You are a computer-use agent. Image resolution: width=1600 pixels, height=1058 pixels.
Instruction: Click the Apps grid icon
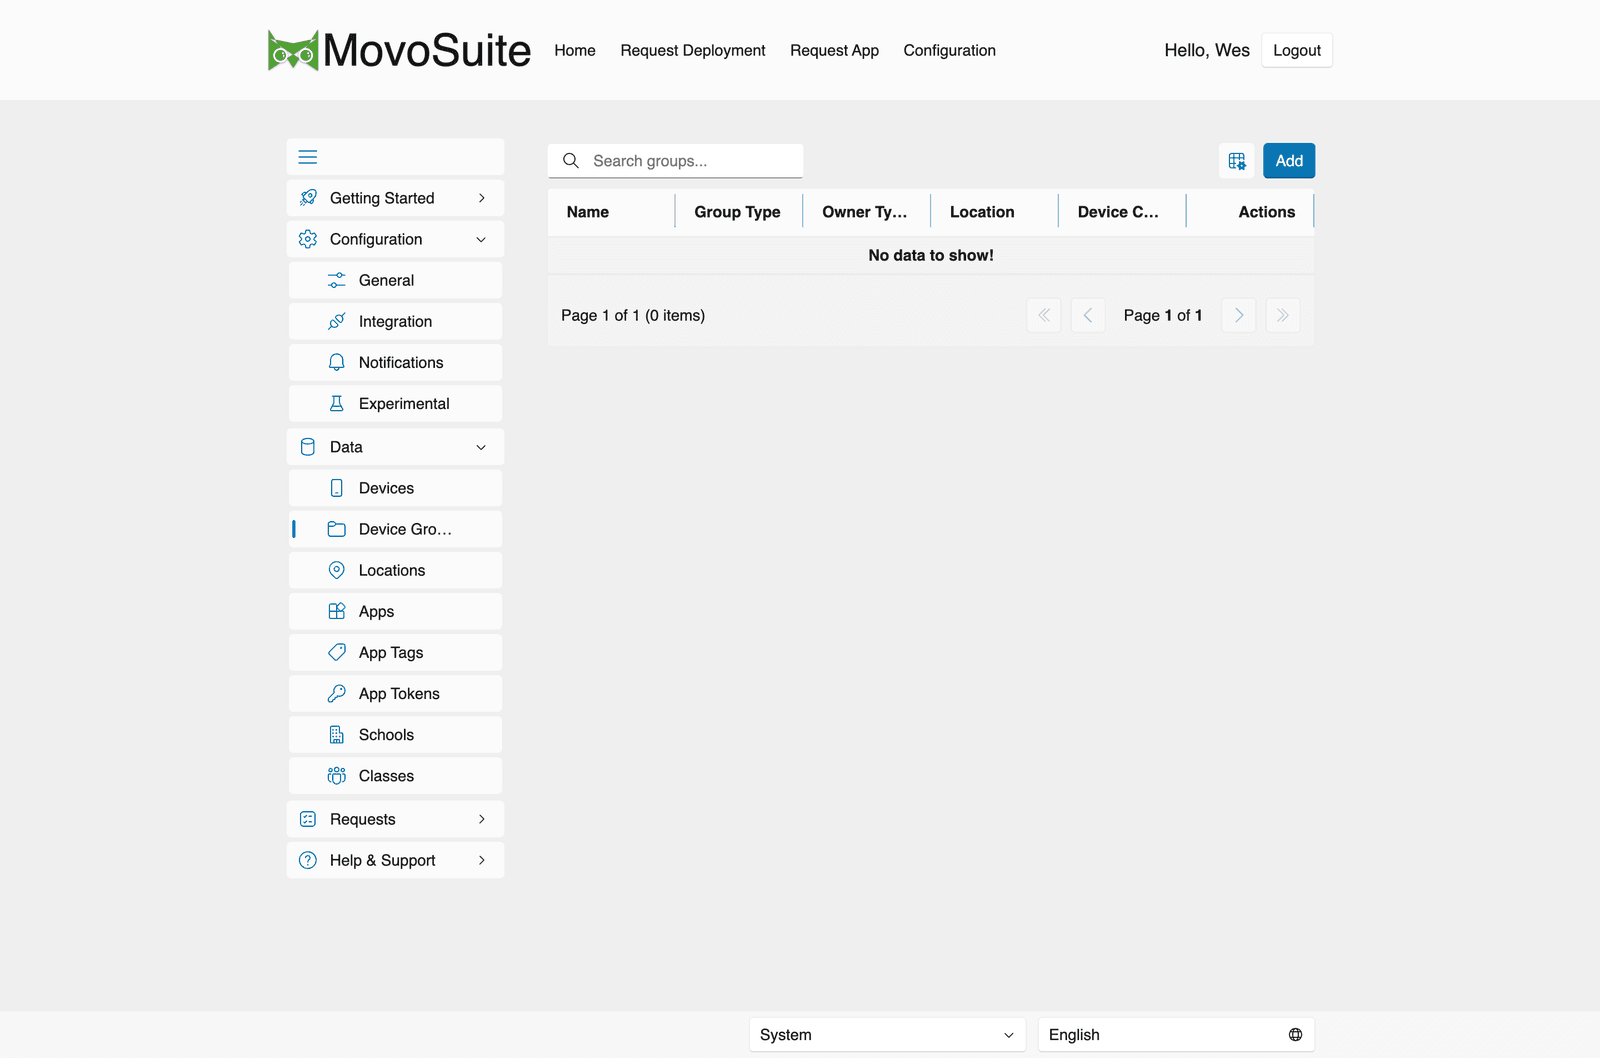point(337,611)
